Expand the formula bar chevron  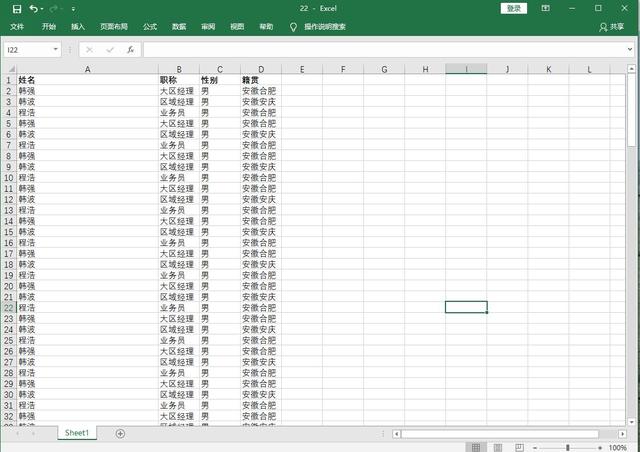click(x=630, y=49)
